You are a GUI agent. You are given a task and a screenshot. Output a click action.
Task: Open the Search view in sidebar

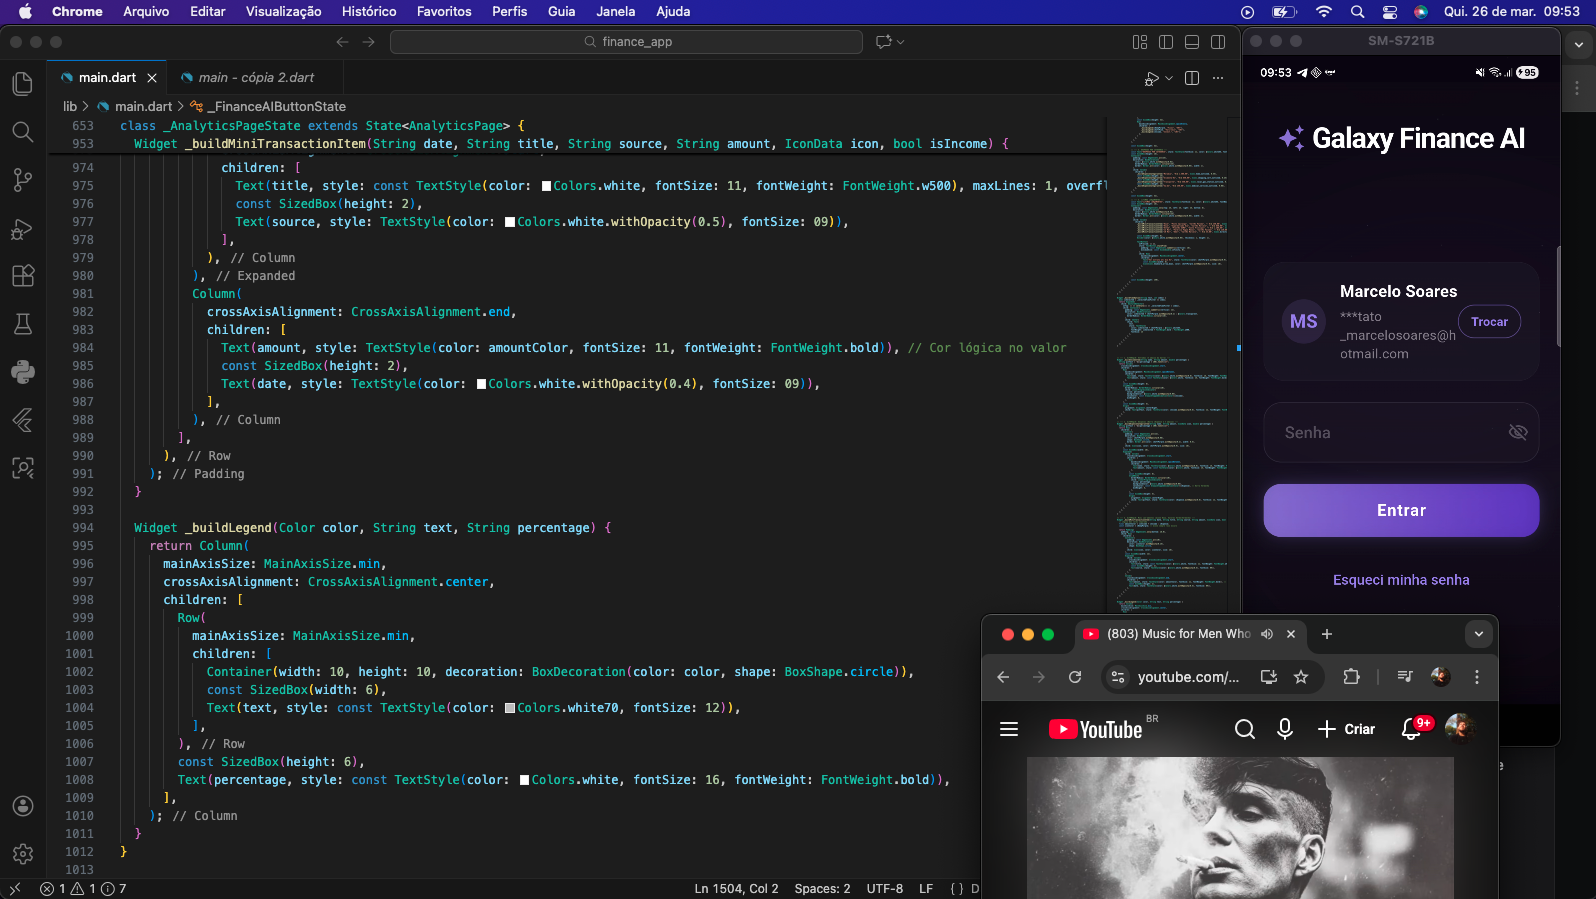point(22,132)
